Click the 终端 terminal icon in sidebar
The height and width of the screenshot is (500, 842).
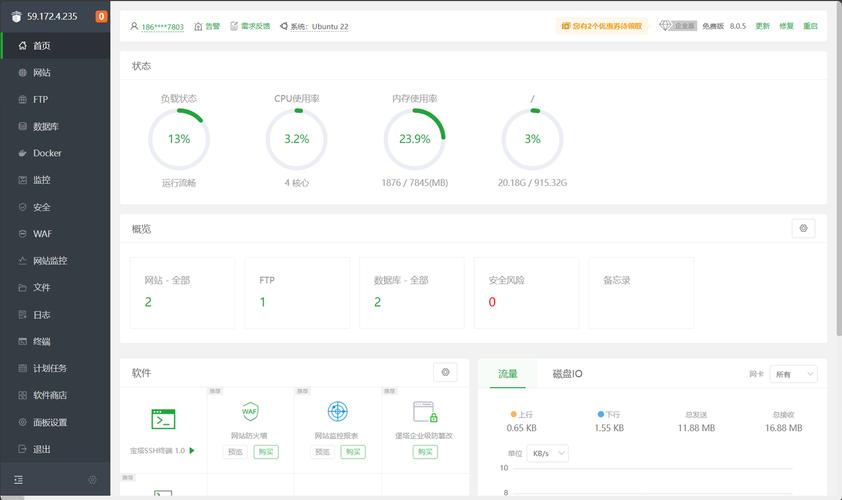(23, 342)
